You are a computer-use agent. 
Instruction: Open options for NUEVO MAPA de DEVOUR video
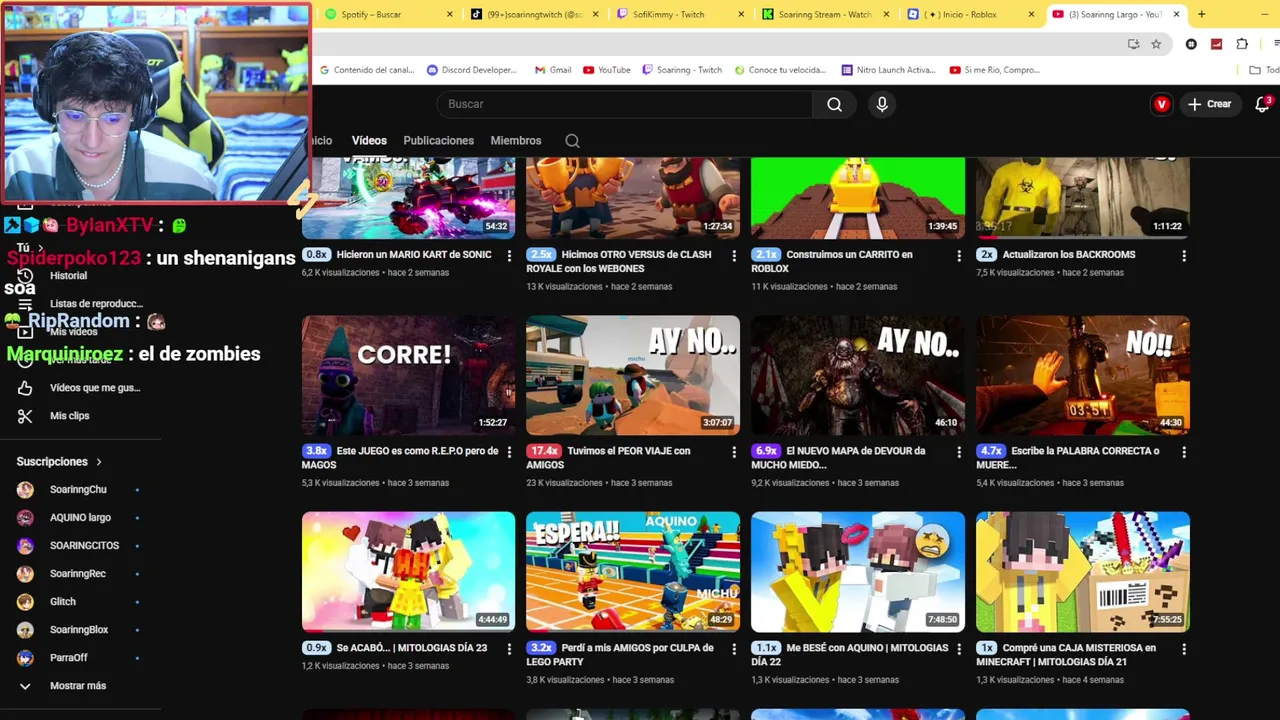[959, 452]
